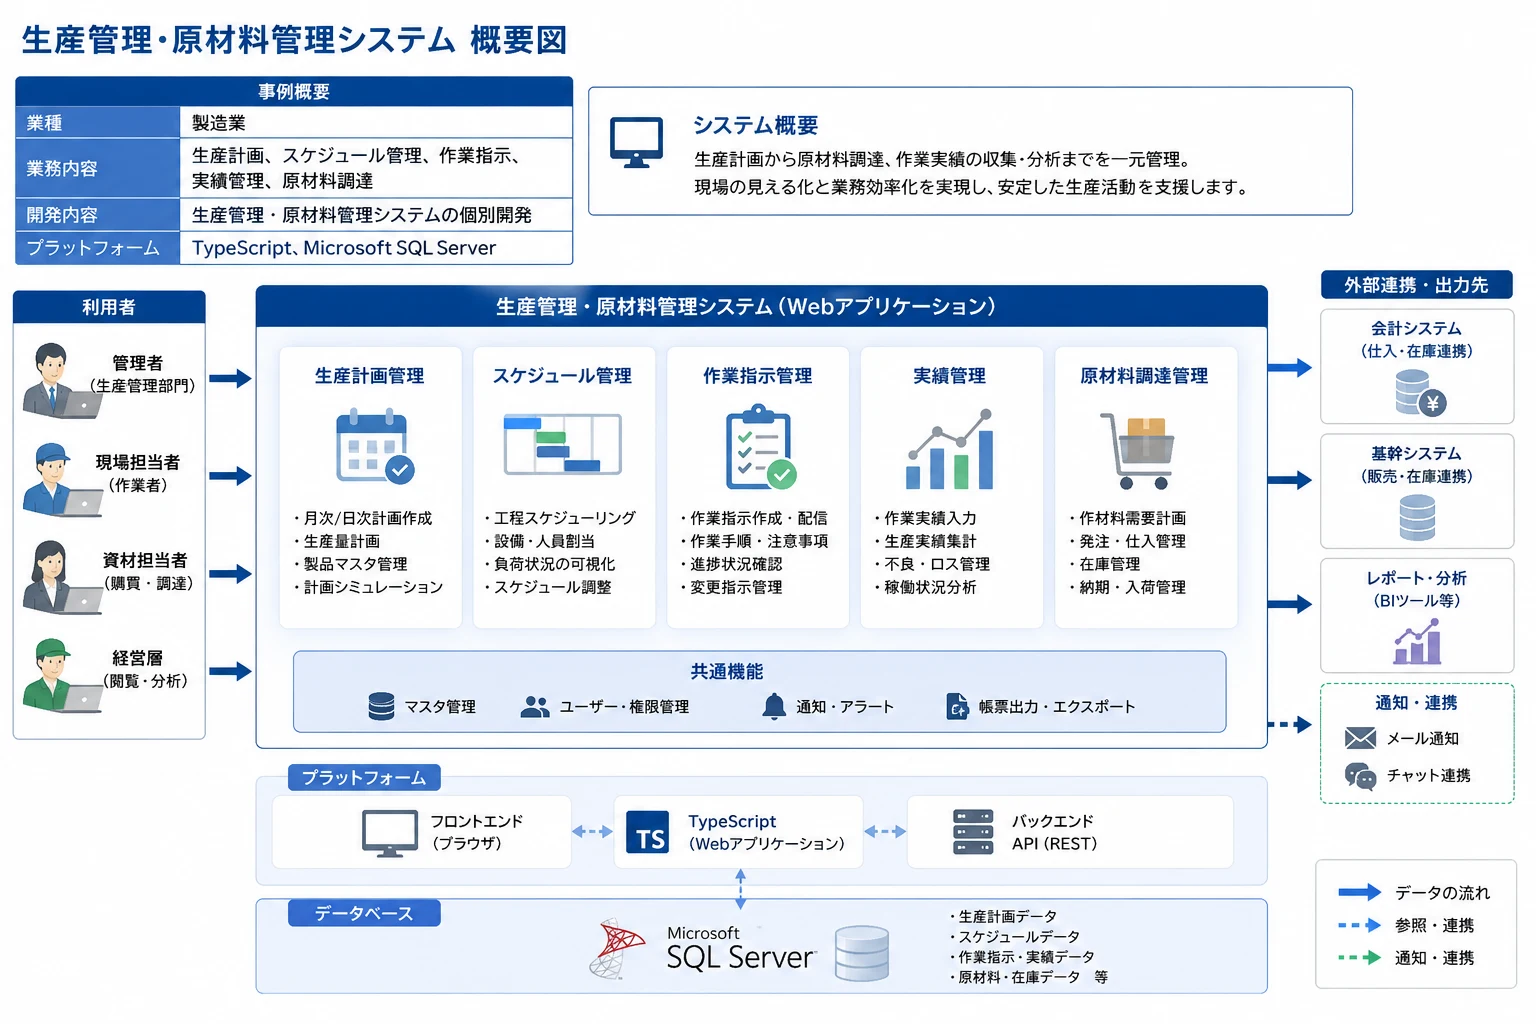Click the document icon next to 帳票出力・エクスポート
The height and width of the screenshot is (1024, 1536).
(957, 706)
